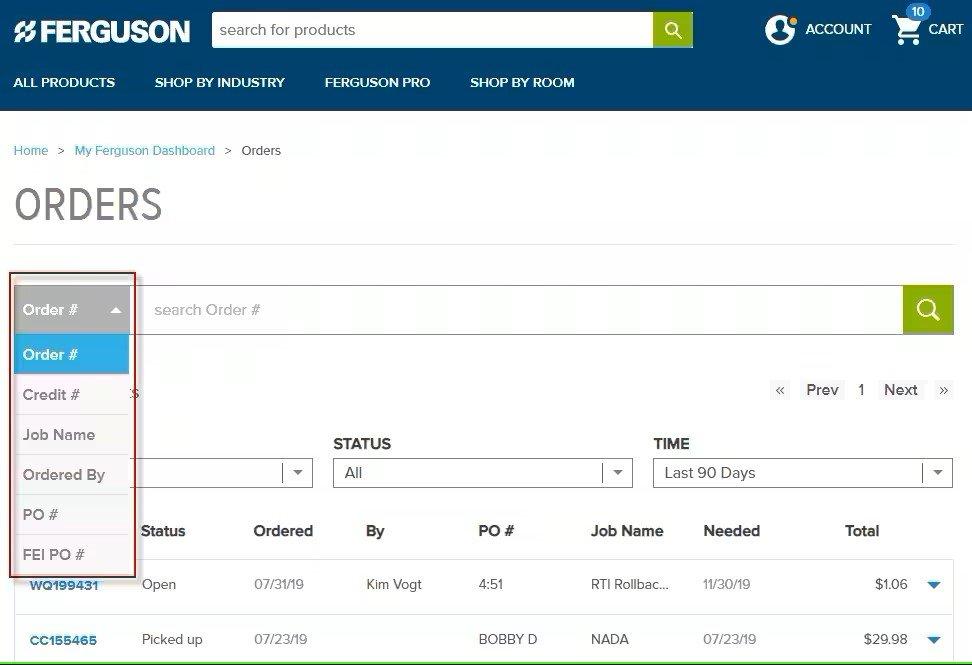
Task: Click the Status column header
Action: tap(163, 531)
